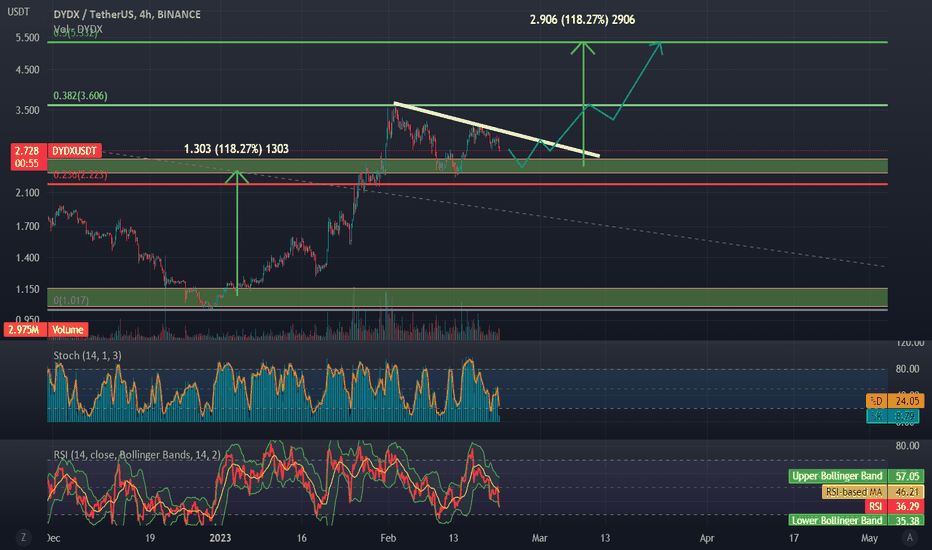Click the 2.906 (118.27%) 2906 measurement label
The width and height of the screenshot is (932, 550).
click(x=582, y=20)
